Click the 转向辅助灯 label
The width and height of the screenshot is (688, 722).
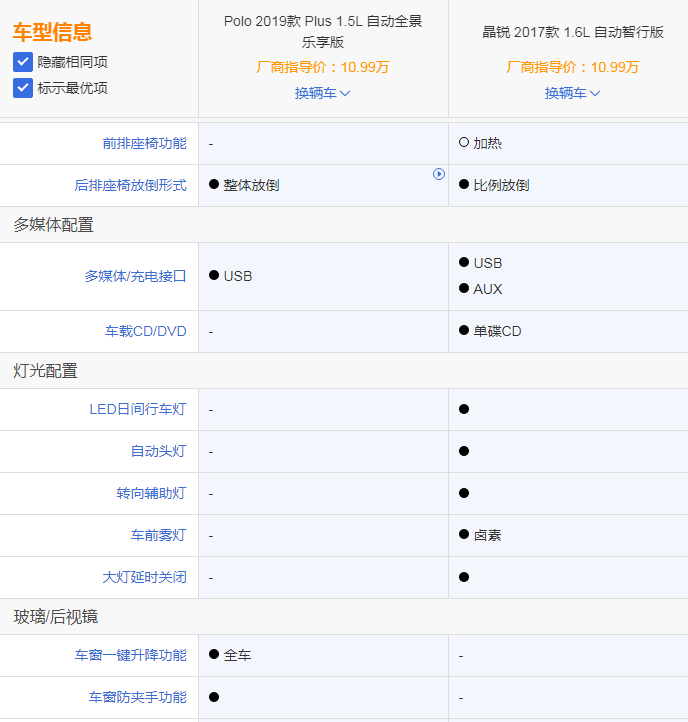(x=151, y=493)
